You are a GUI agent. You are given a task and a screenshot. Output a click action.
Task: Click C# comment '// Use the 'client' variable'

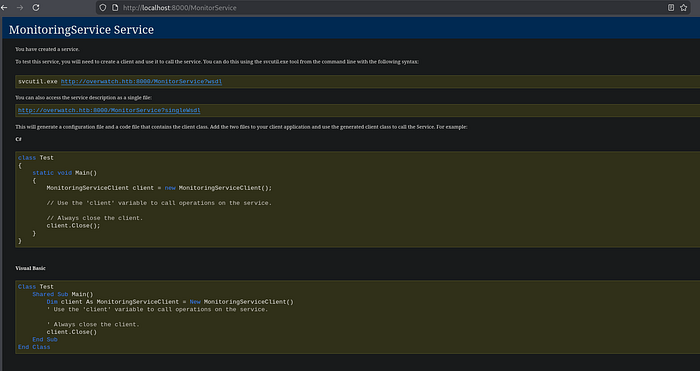tap(159, 203)
